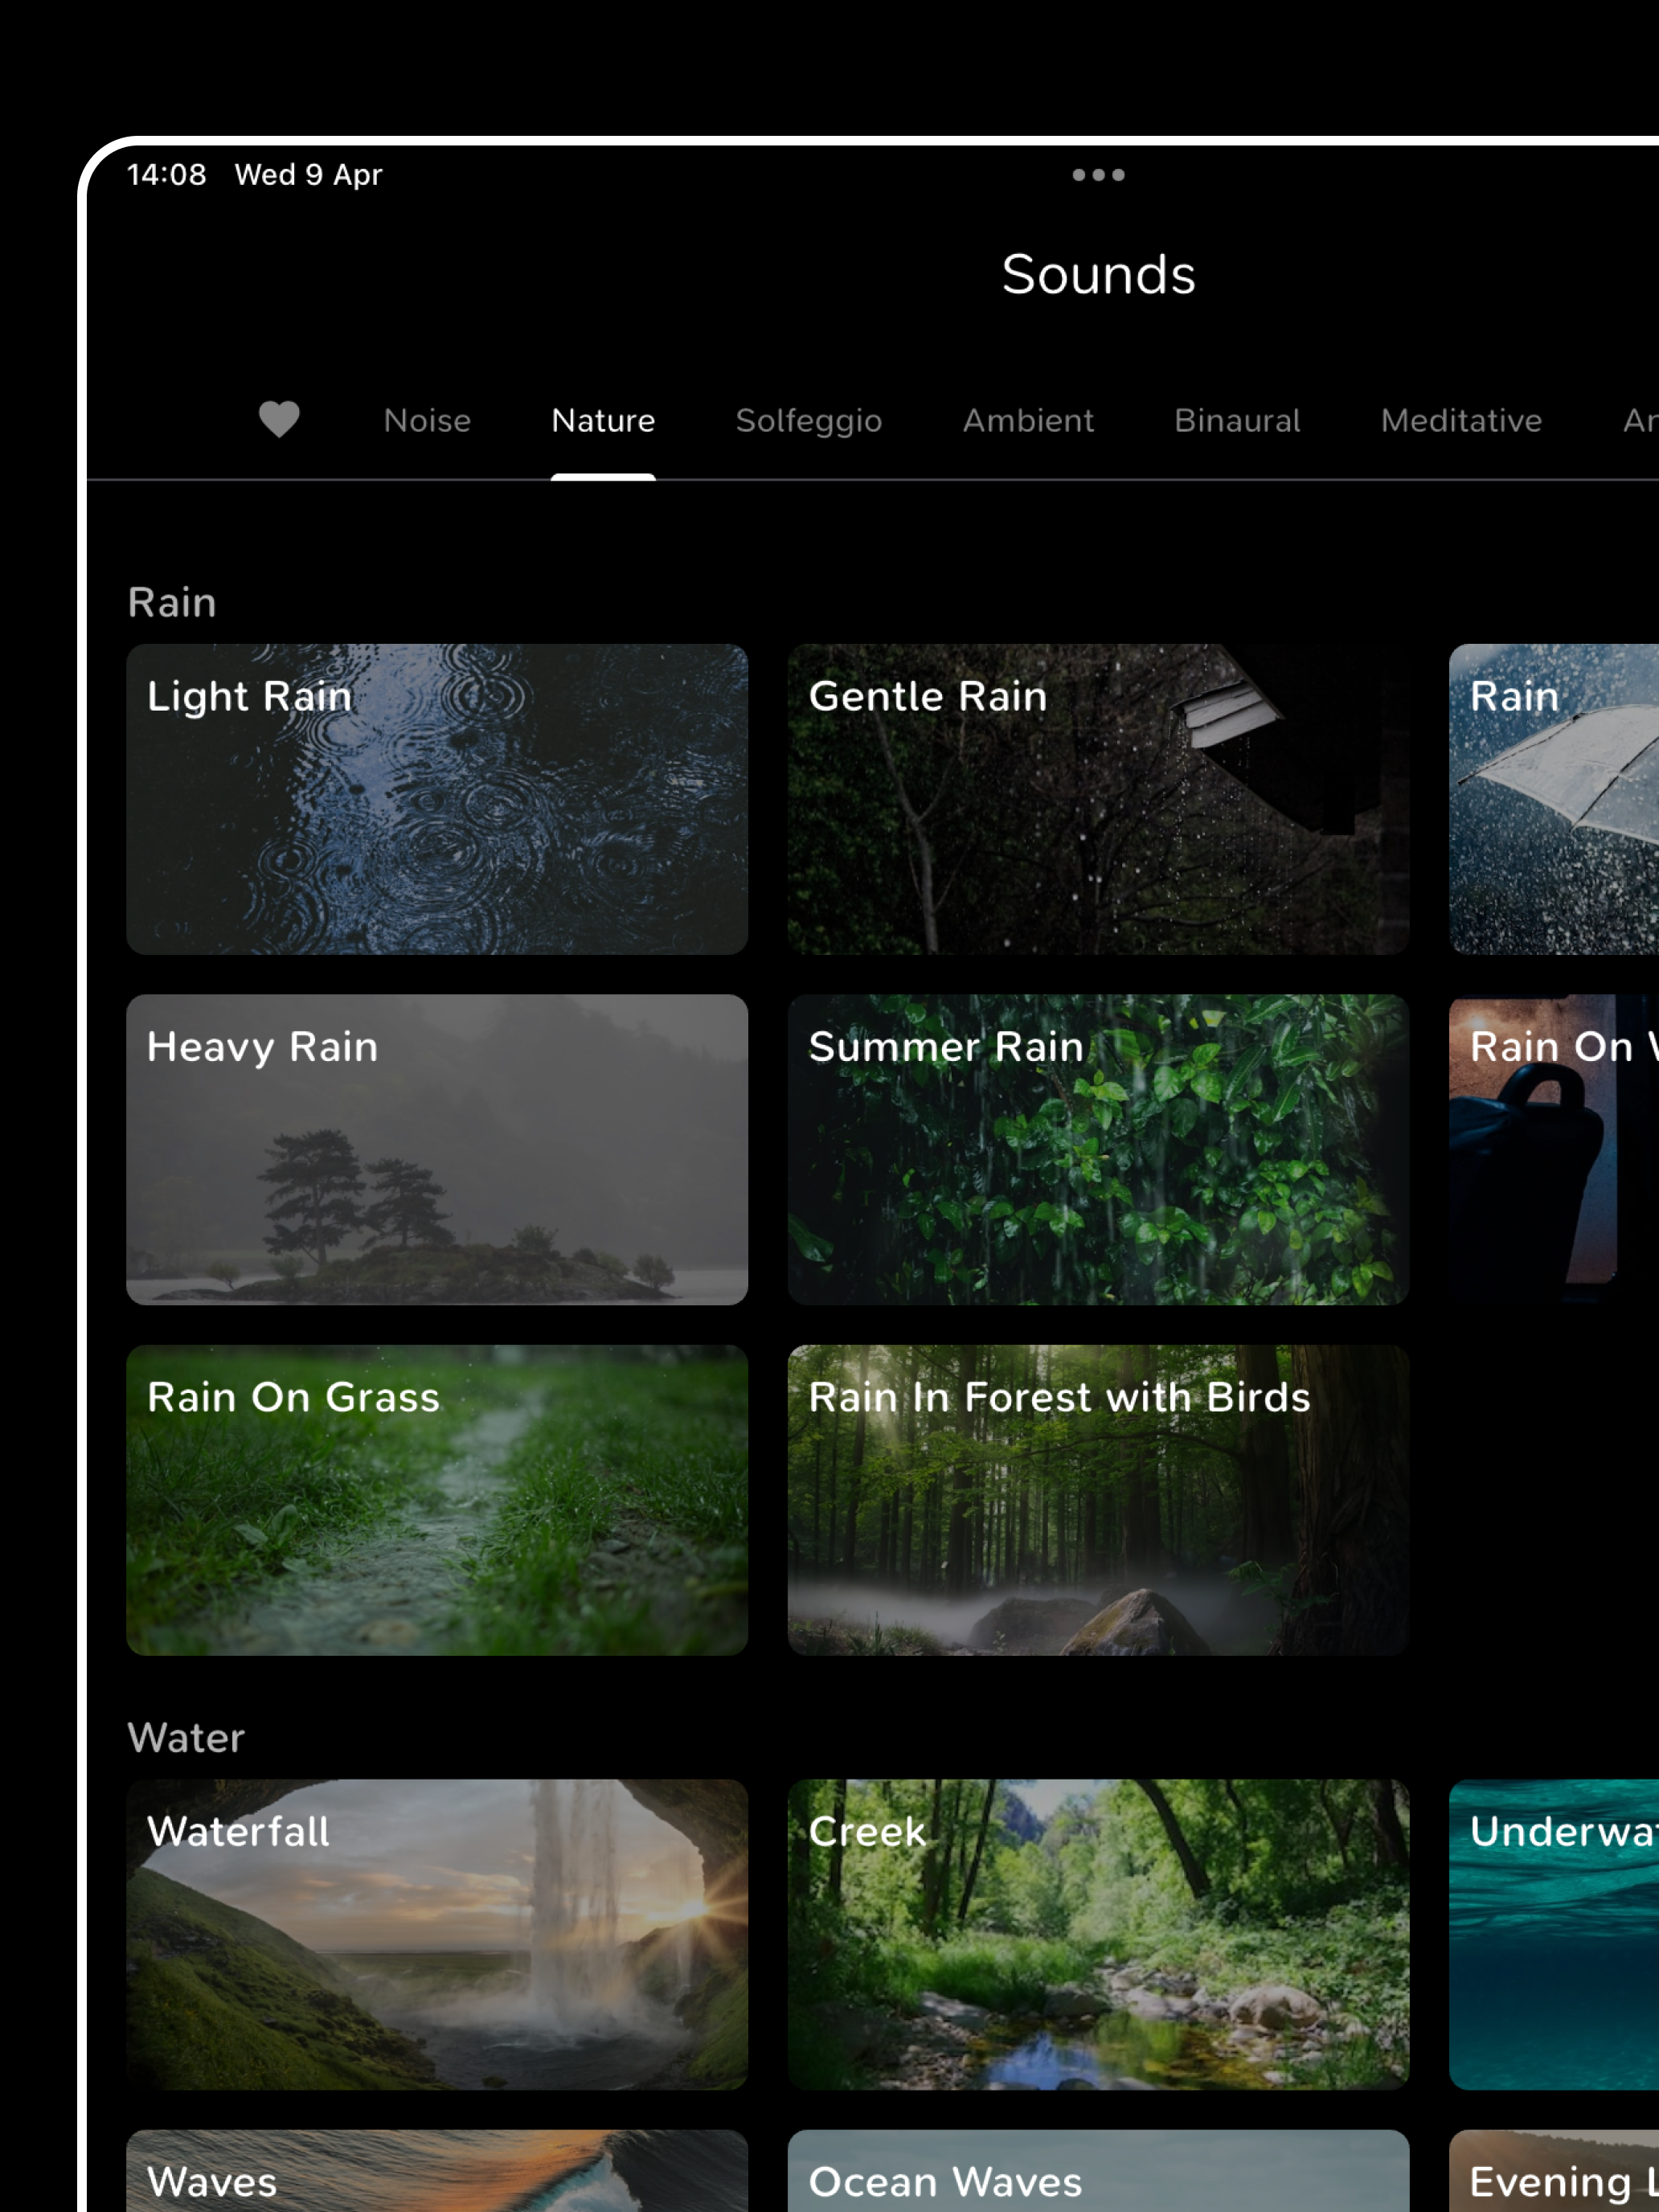This screenshot has width=1659, height=2212.
Task: Tap the three-dot multitasking indicator
Action: pos(1098,175)
